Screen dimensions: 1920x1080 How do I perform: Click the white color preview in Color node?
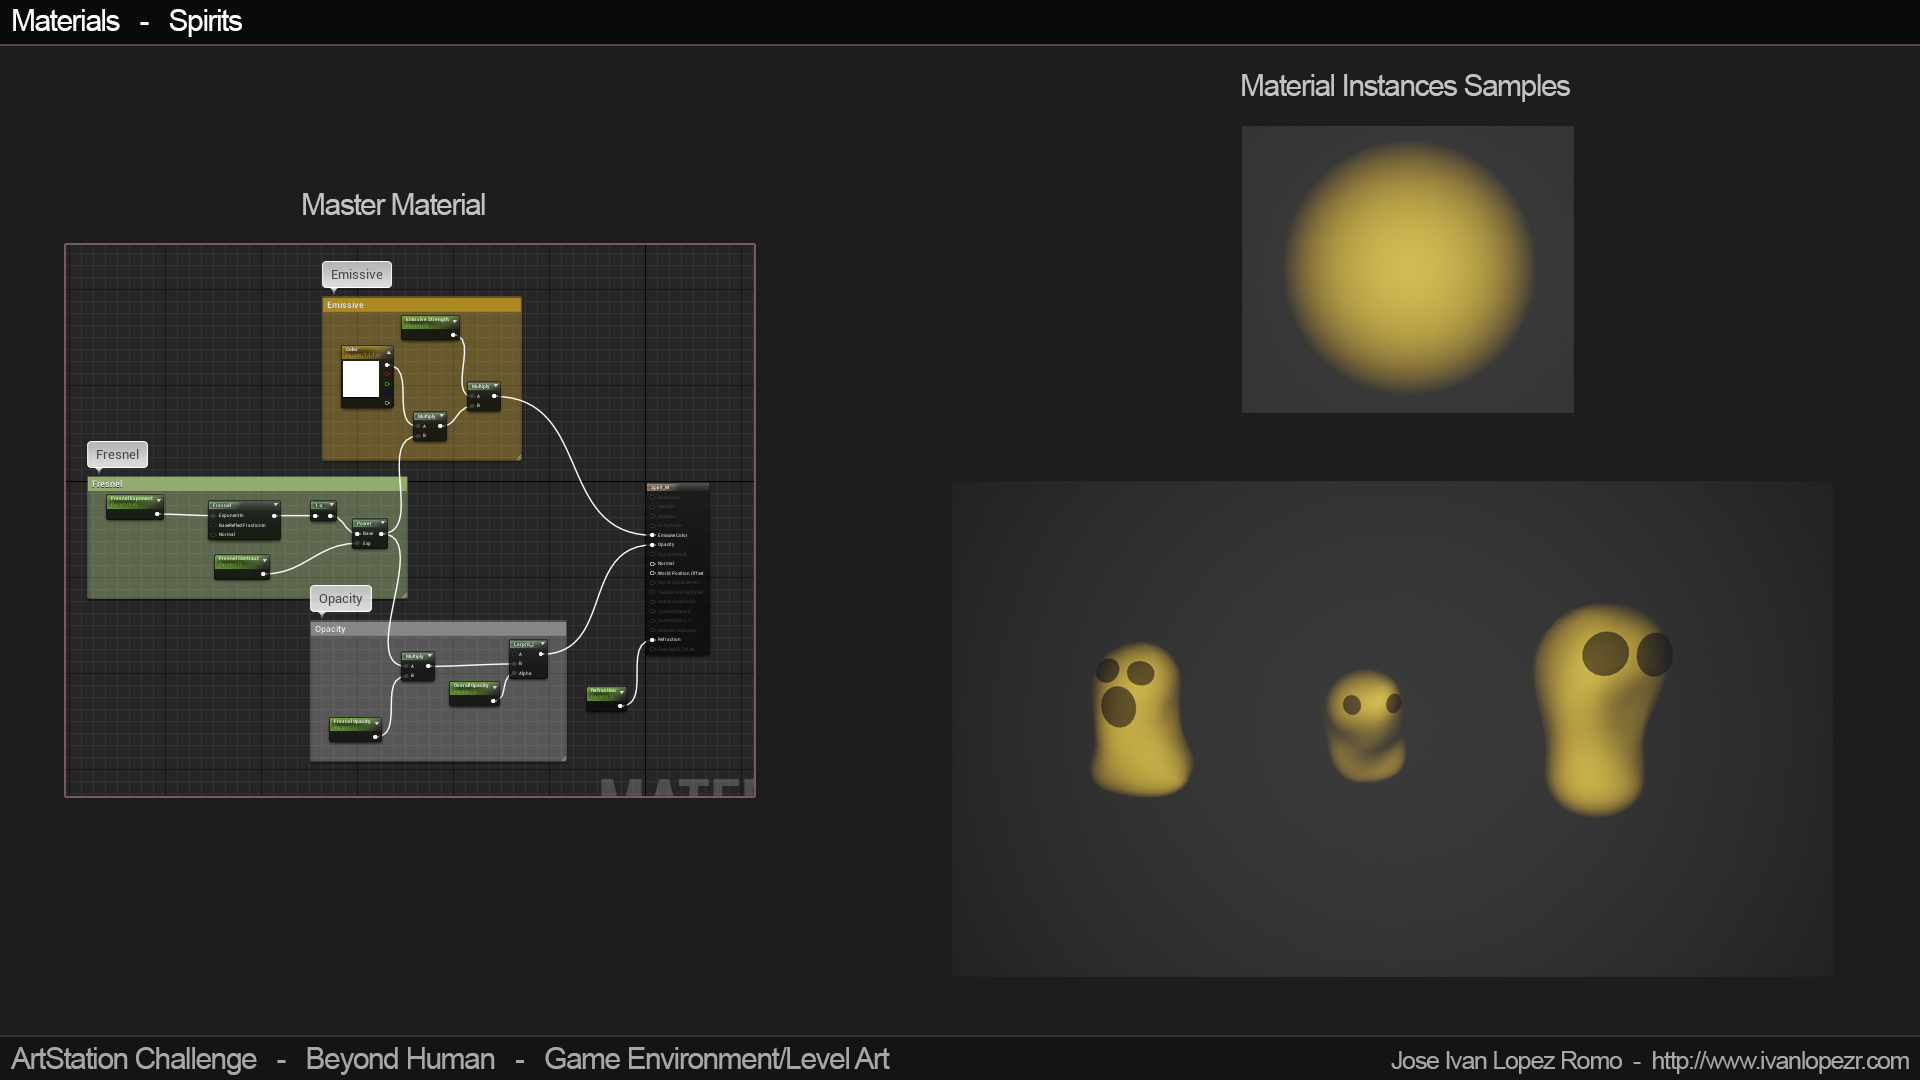click(x=361, y=379)
